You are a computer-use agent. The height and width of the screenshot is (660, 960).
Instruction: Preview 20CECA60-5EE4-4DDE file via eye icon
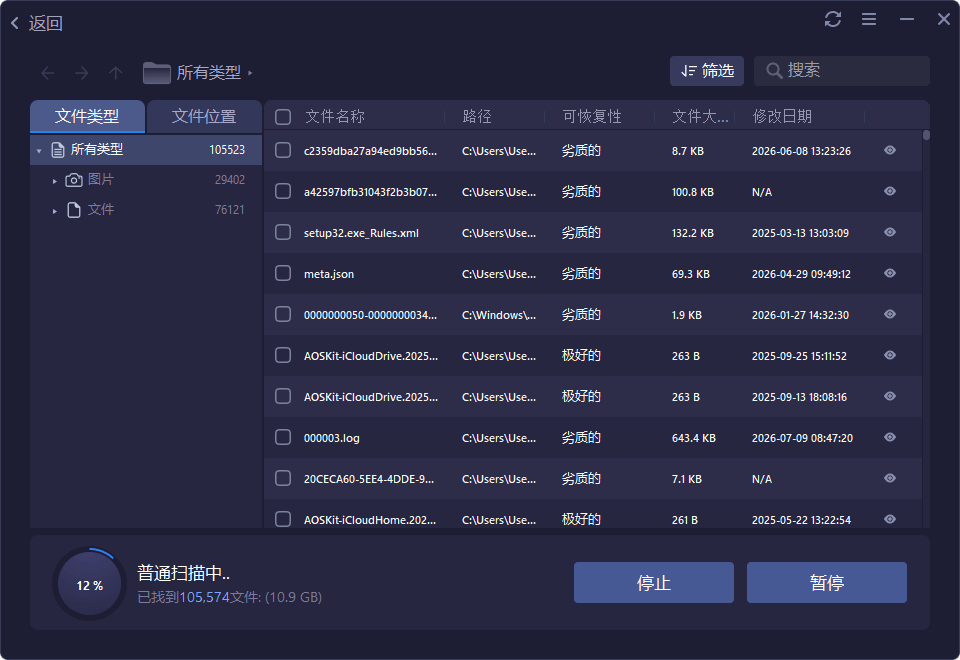(890, 478)
